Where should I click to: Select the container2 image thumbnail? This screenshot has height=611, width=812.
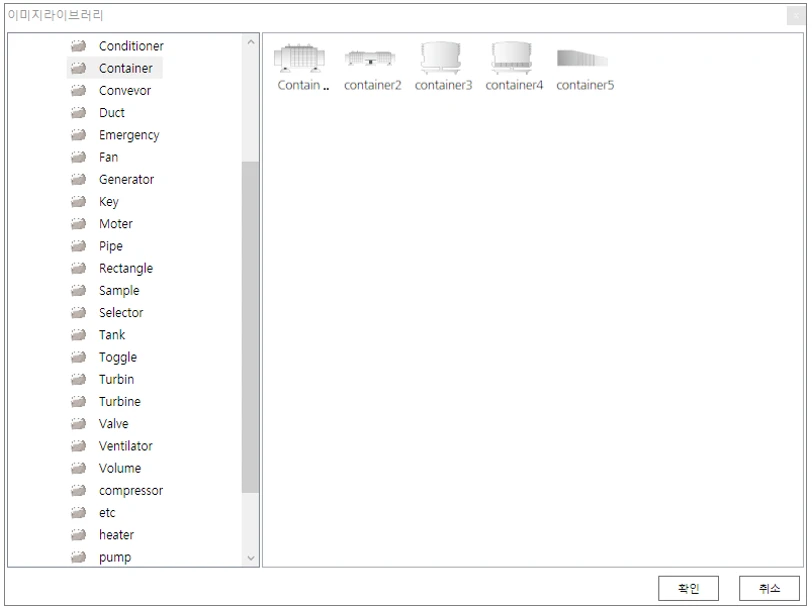click(370, 58)
